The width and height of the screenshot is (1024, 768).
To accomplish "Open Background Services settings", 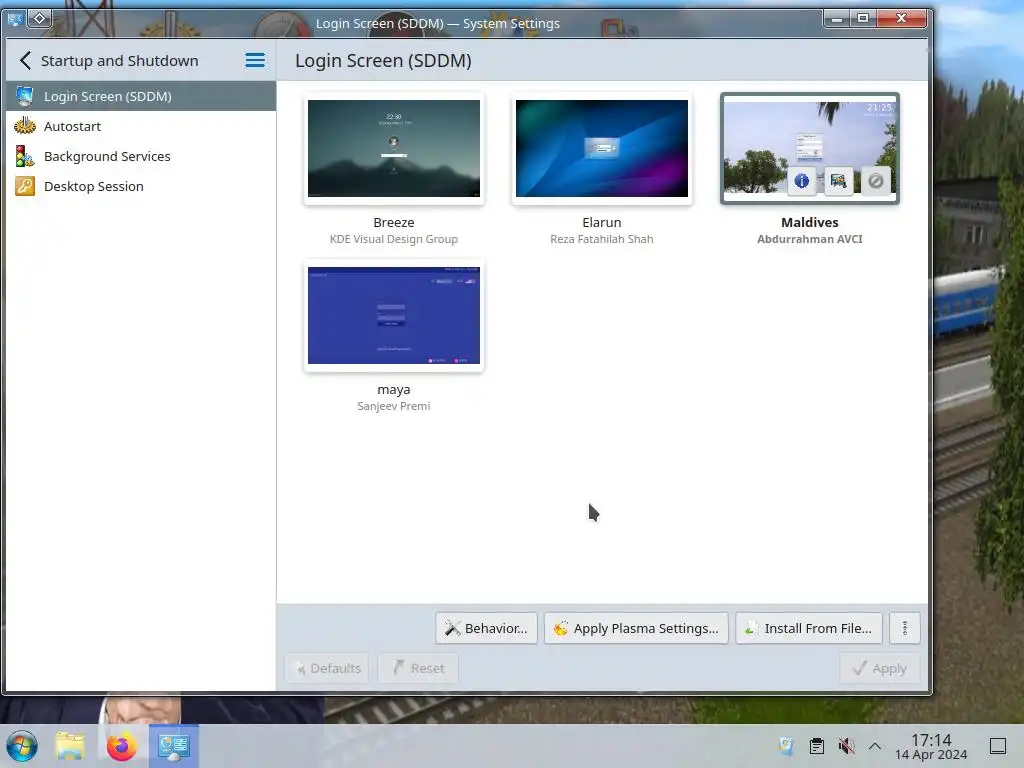I will click(x=140, y=156).
